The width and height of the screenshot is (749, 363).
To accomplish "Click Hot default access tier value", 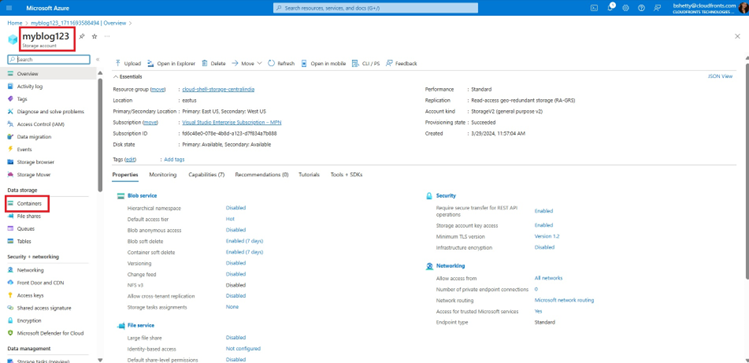I will [x=230, y=219].
